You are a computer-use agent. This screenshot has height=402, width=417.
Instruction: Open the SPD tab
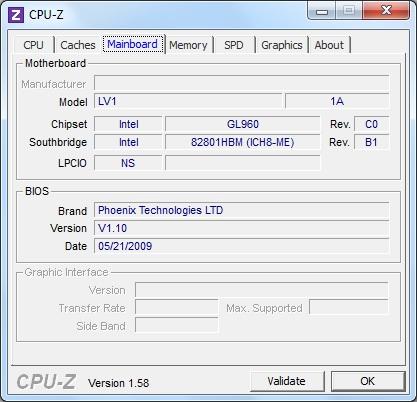pyautogui.click(x=234, y=45)
